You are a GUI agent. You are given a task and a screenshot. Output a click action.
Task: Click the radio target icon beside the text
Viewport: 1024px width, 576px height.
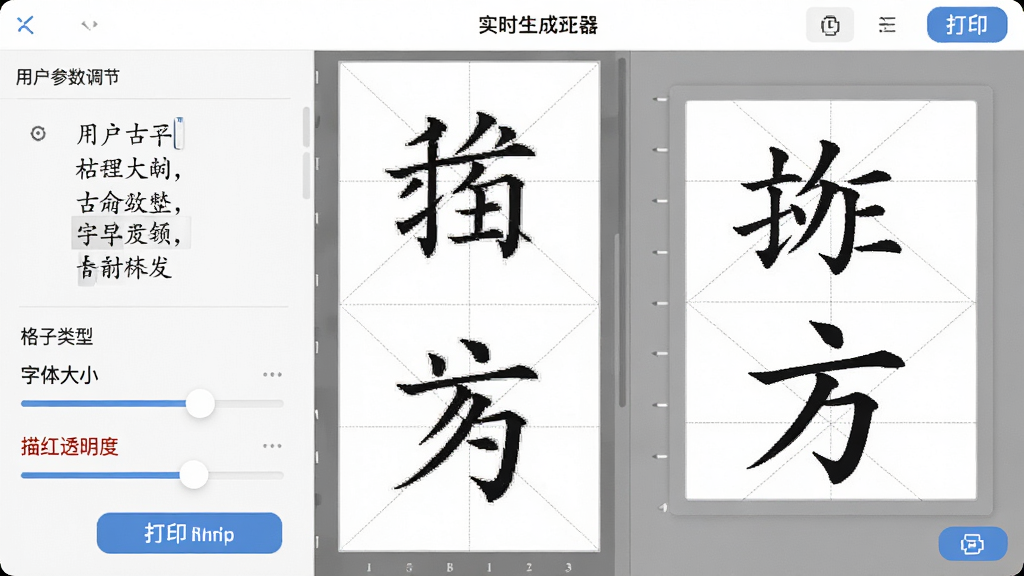click(x=38, y=134)
